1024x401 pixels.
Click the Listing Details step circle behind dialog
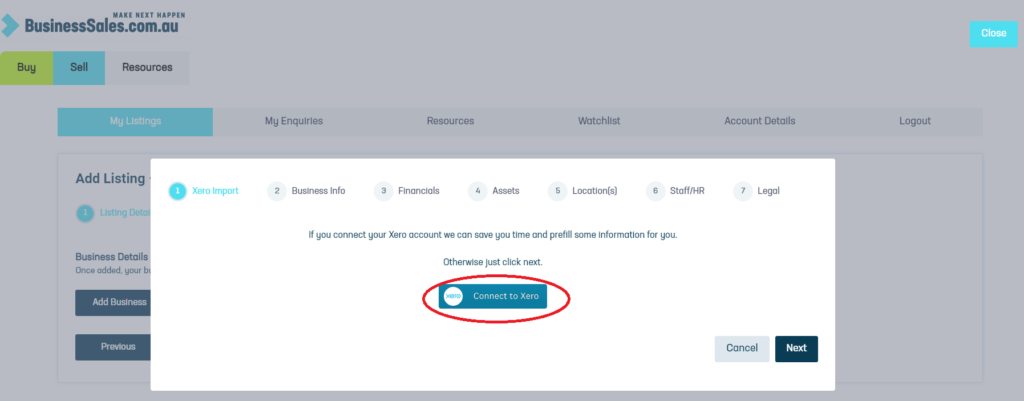[x=85, y=213]
